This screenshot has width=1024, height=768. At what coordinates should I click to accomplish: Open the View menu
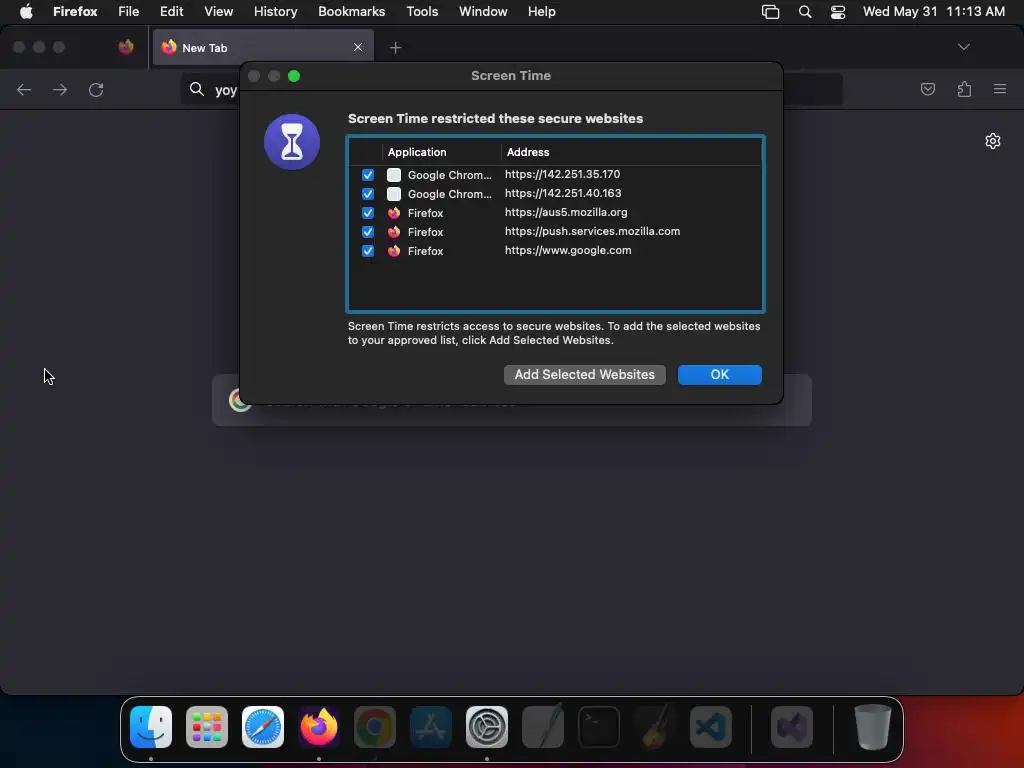pos(218,12)
